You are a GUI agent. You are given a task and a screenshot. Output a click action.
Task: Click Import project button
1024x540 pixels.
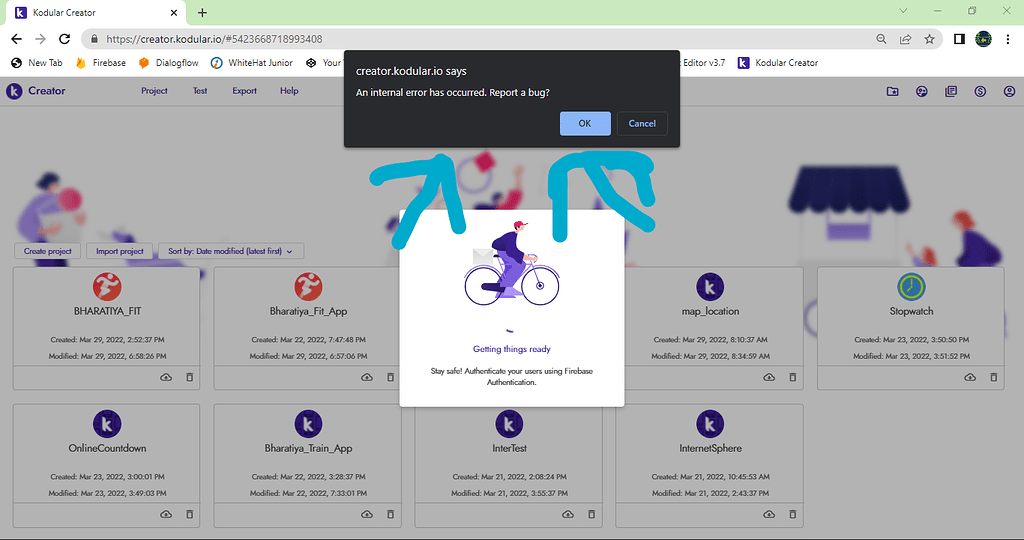click(120, 251)
